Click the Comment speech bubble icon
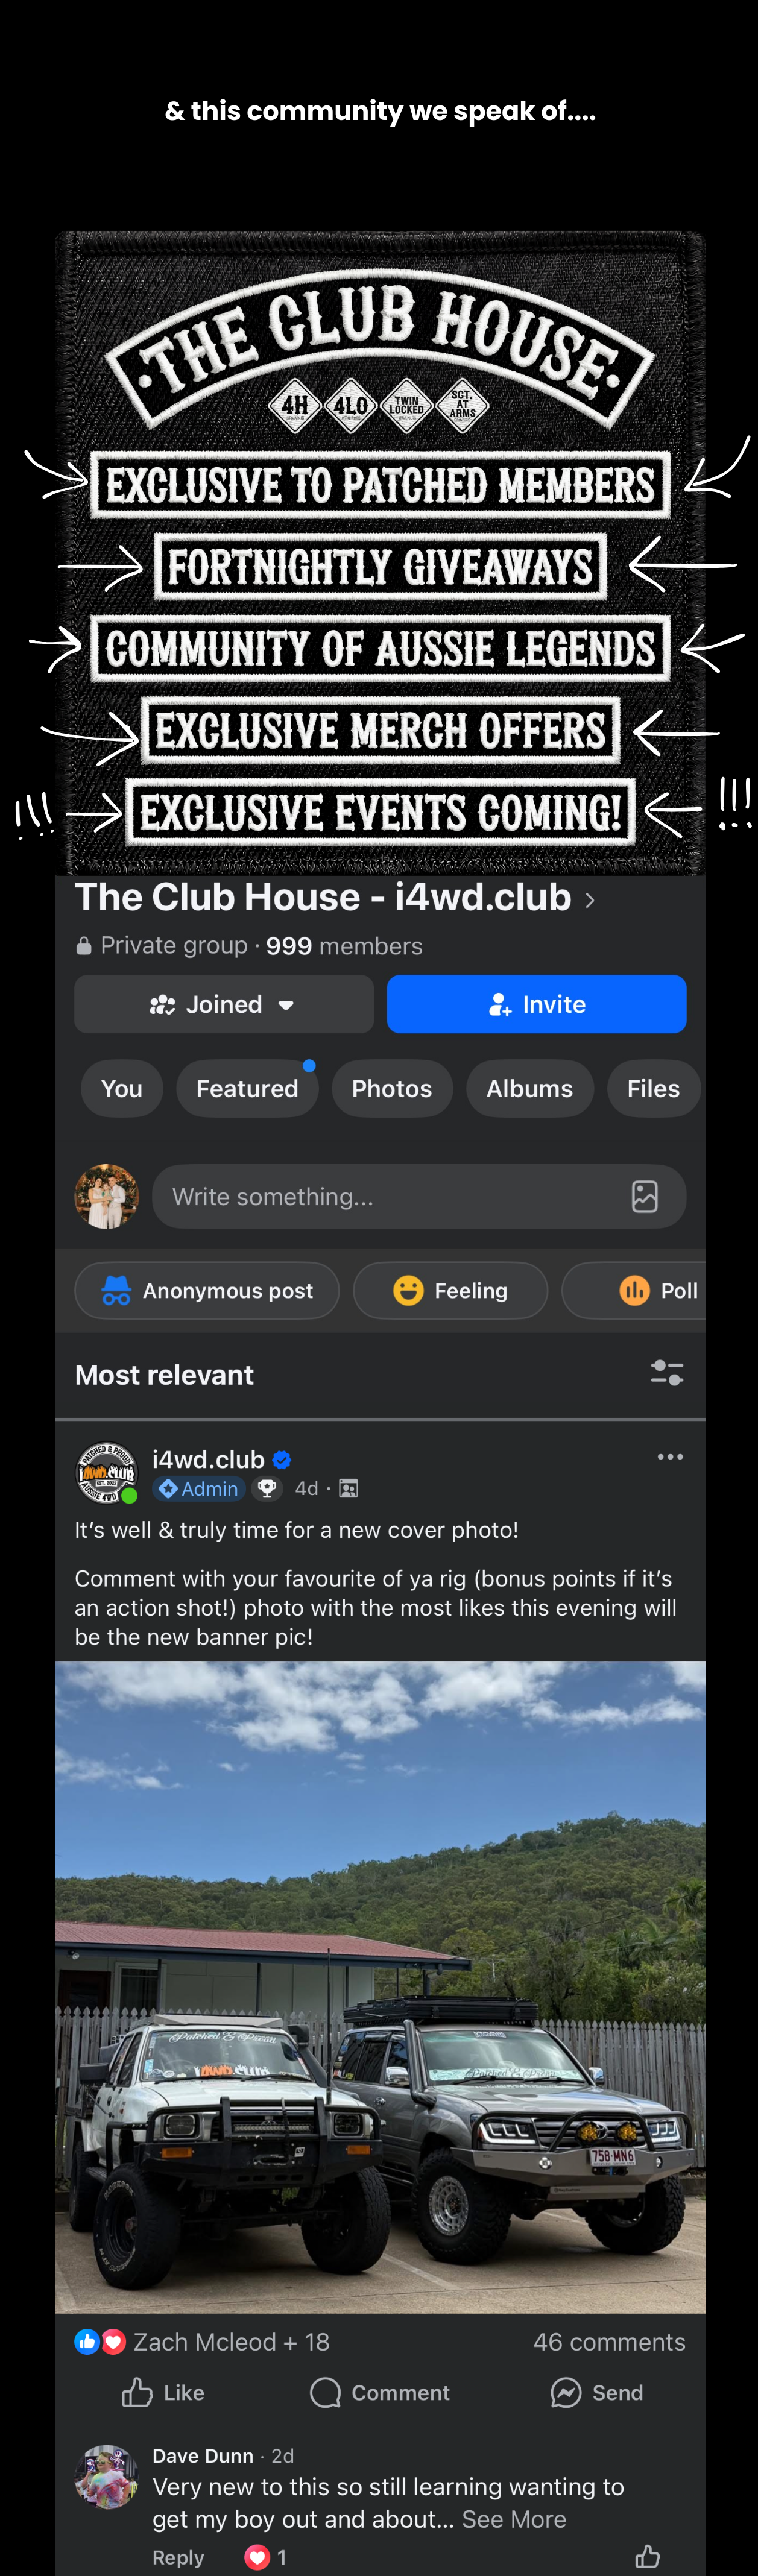Viewport: 758px width, 2576px height. click(324, 2393)
